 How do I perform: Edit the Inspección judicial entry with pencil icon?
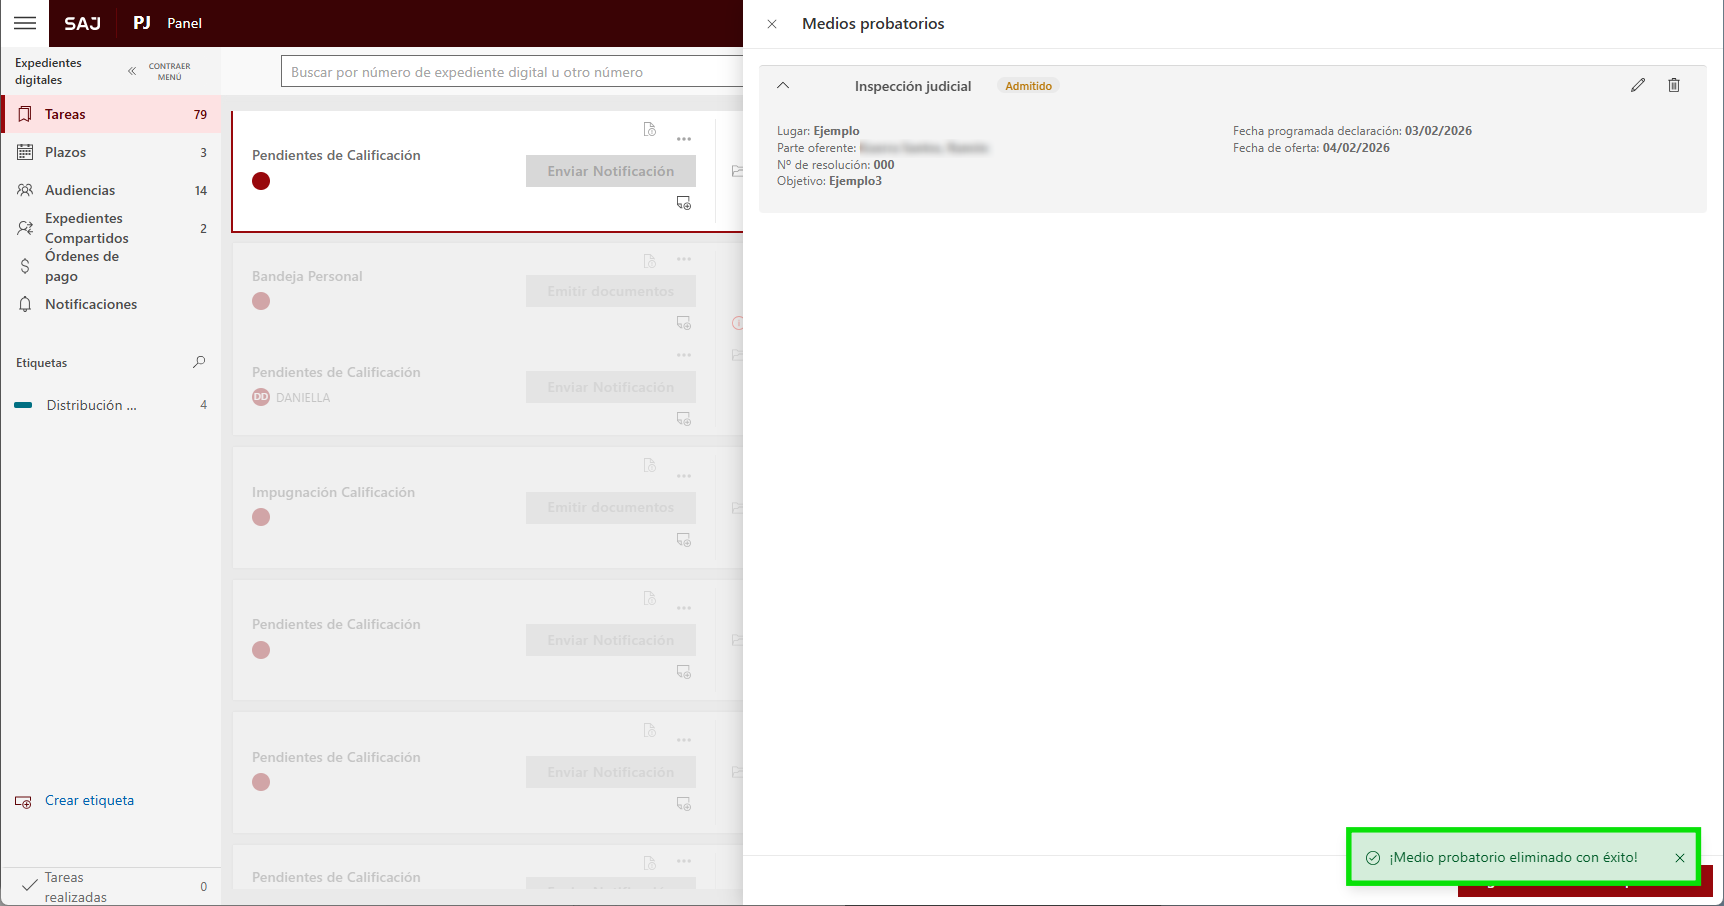click(x=1637, y=85)
